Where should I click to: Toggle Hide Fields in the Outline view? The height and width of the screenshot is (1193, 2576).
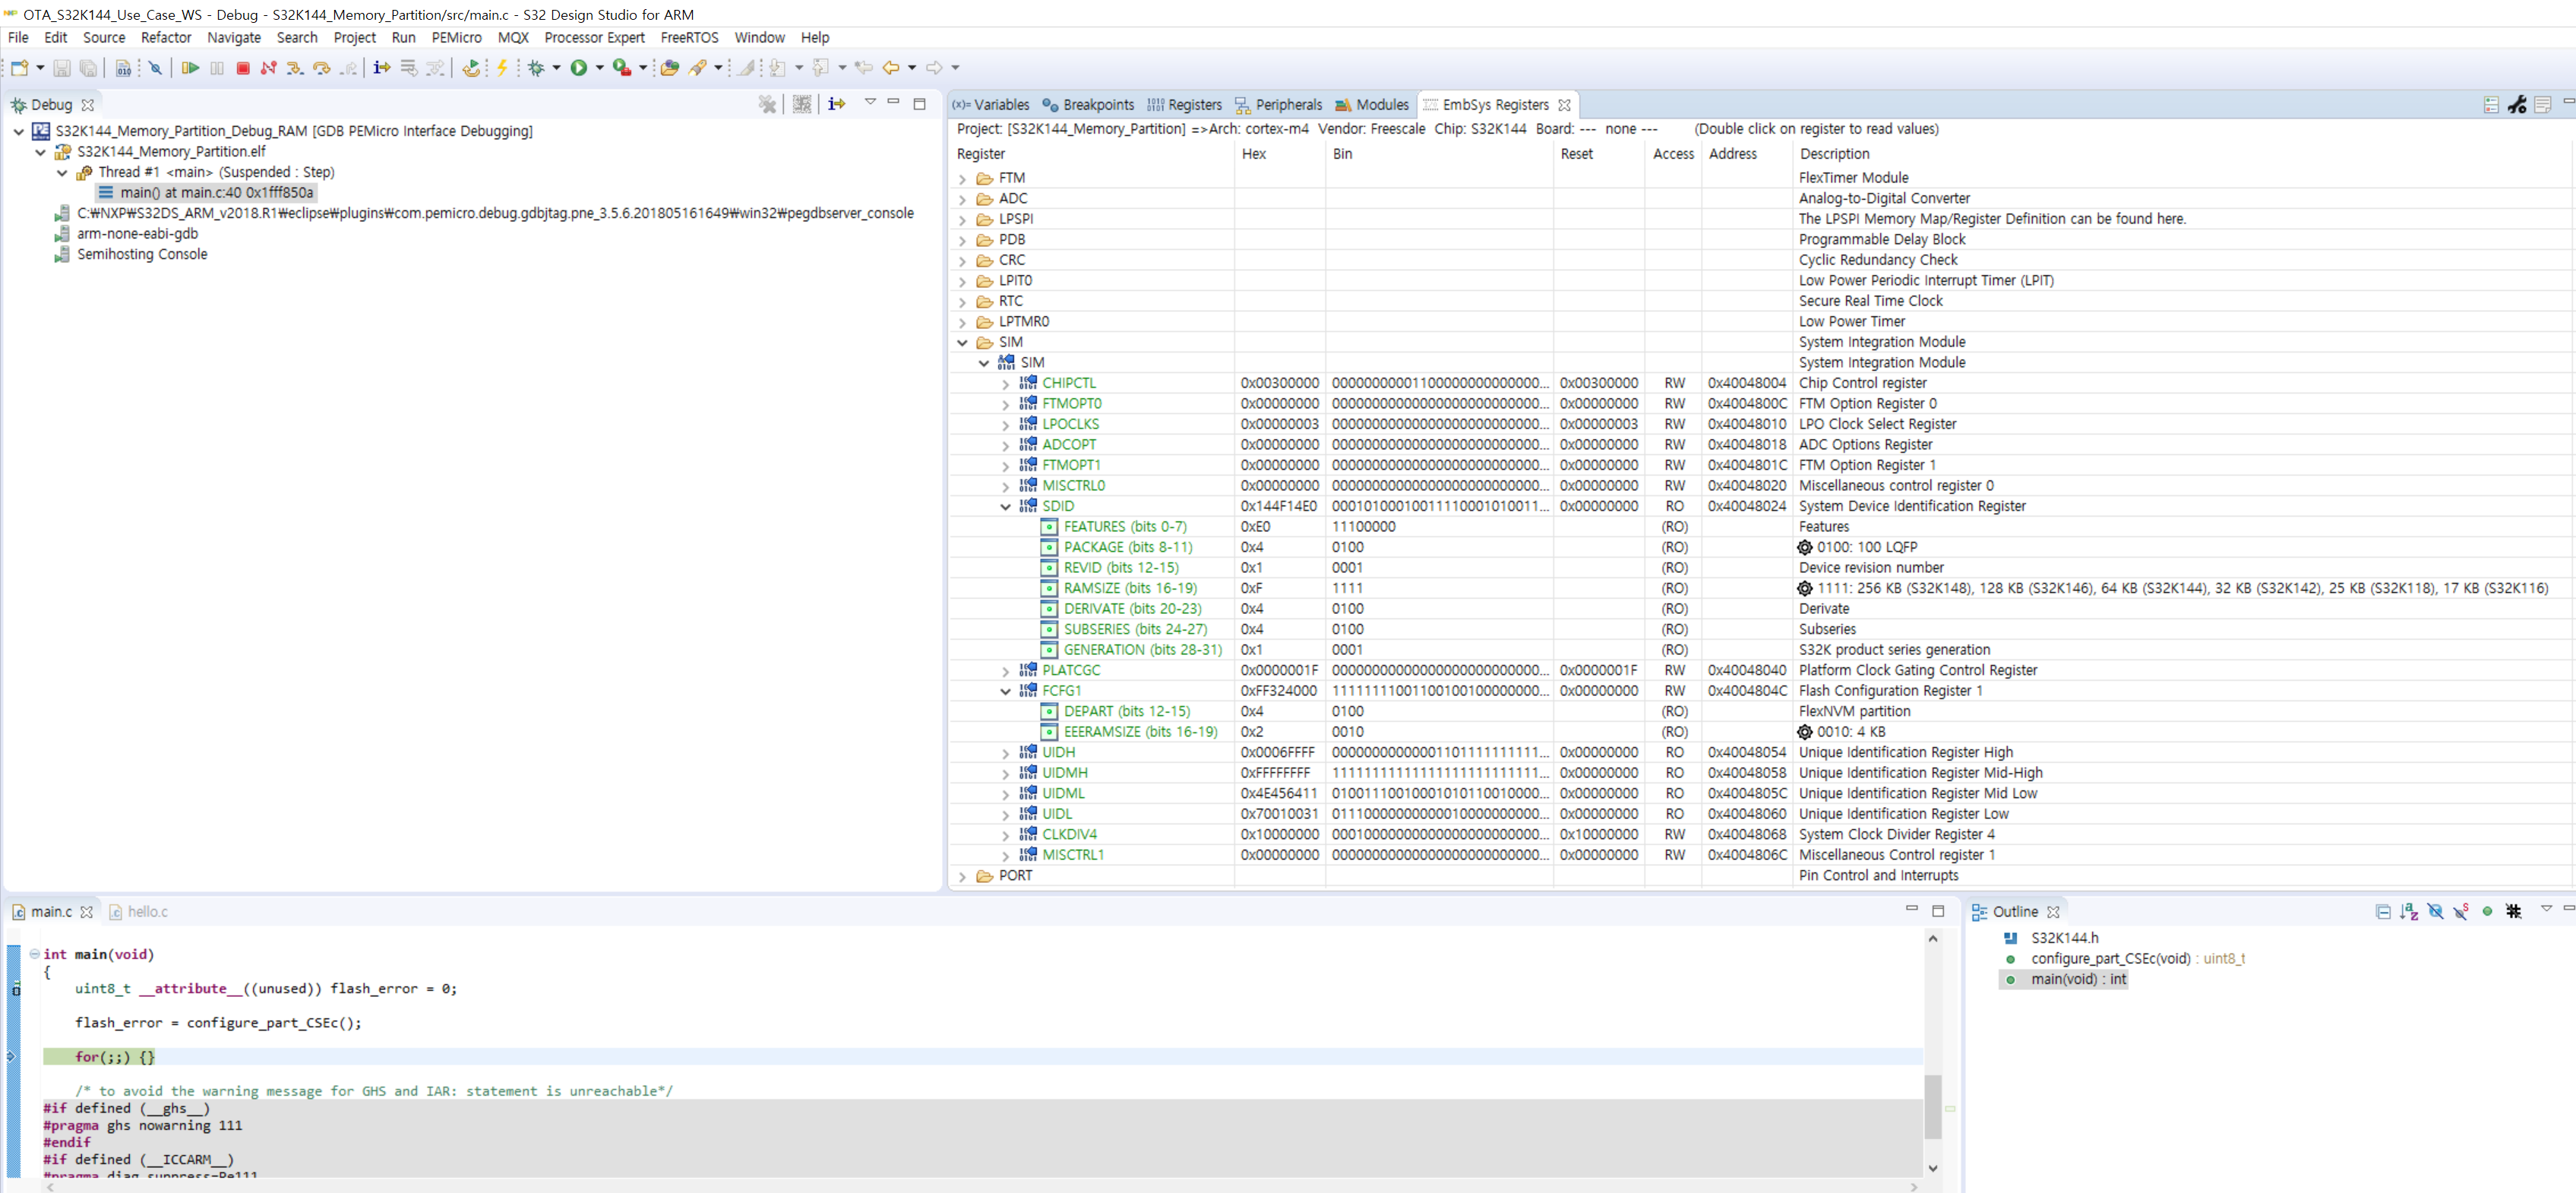point(2436,911)
